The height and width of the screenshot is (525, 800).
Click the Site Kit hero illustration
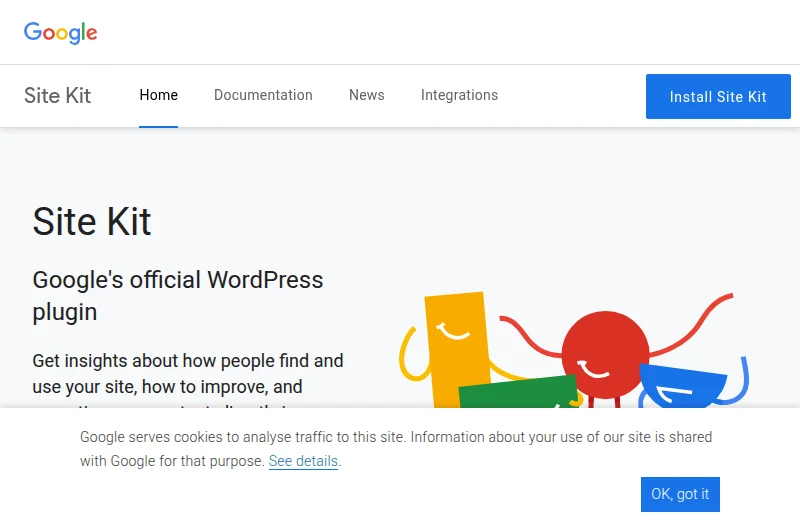pos(574,350)
